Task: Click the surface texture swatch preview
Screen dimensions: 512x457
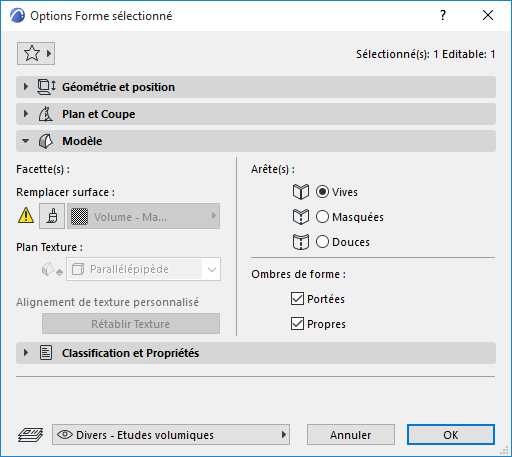Action: [79, 217]
